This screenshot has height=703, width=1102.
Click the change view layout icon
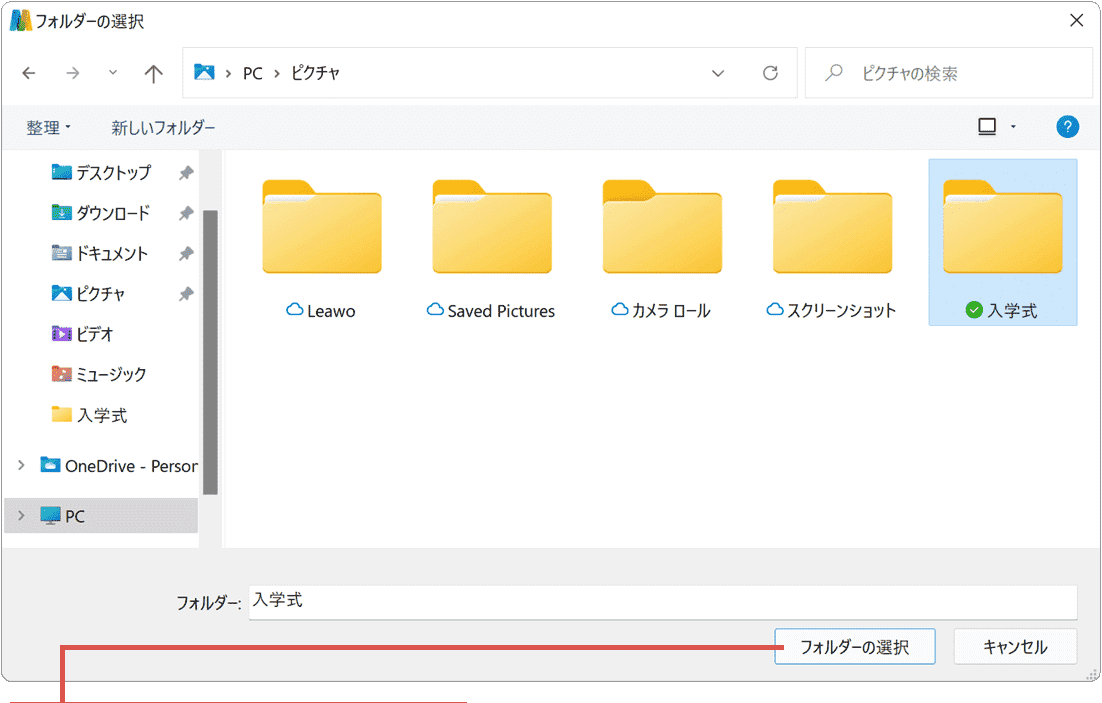(987, 127)
